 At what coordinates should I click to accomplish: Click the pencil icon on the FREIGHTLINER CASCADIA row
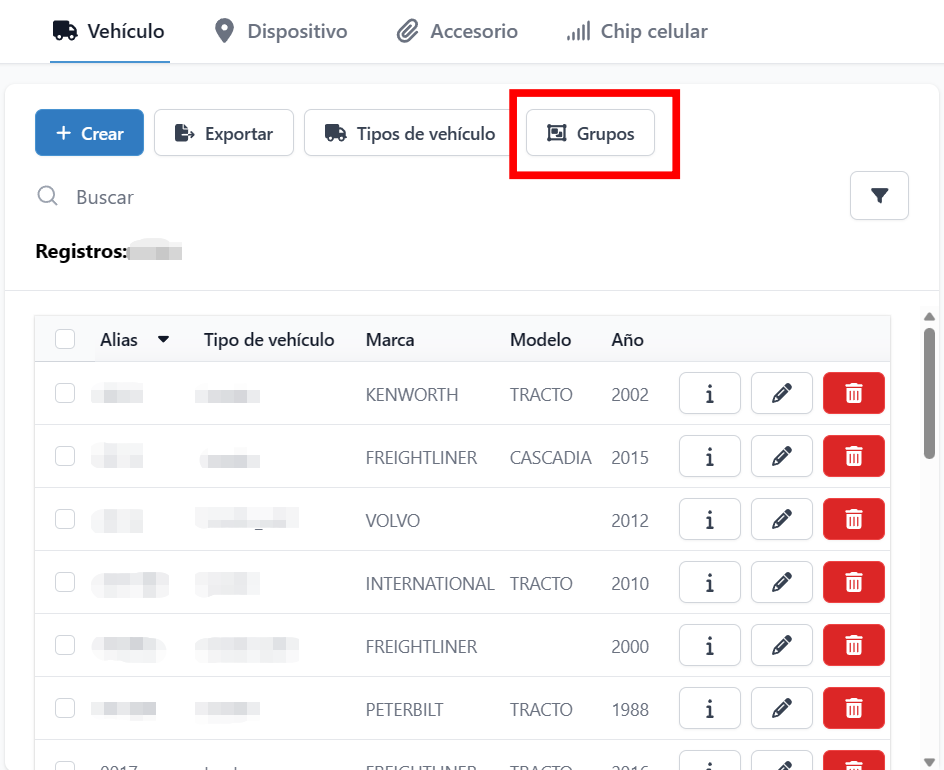coord(781,456)
